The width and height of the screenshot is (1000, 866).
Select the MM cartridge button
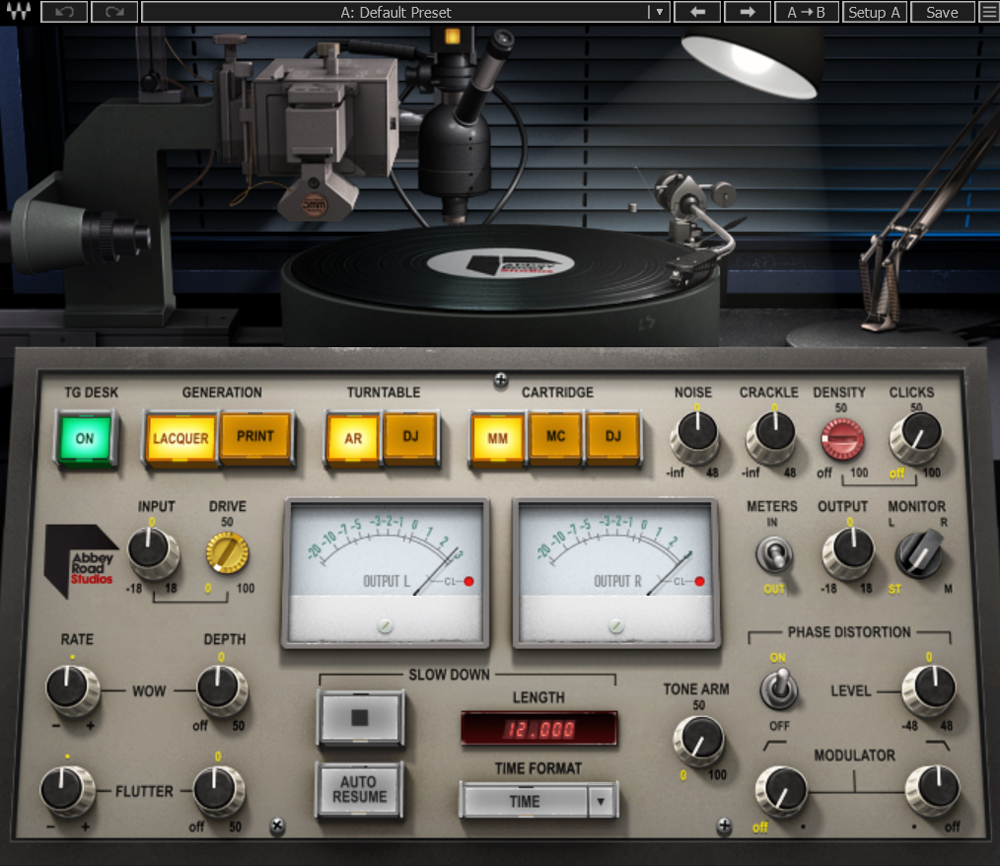click(x=497, y=438)
